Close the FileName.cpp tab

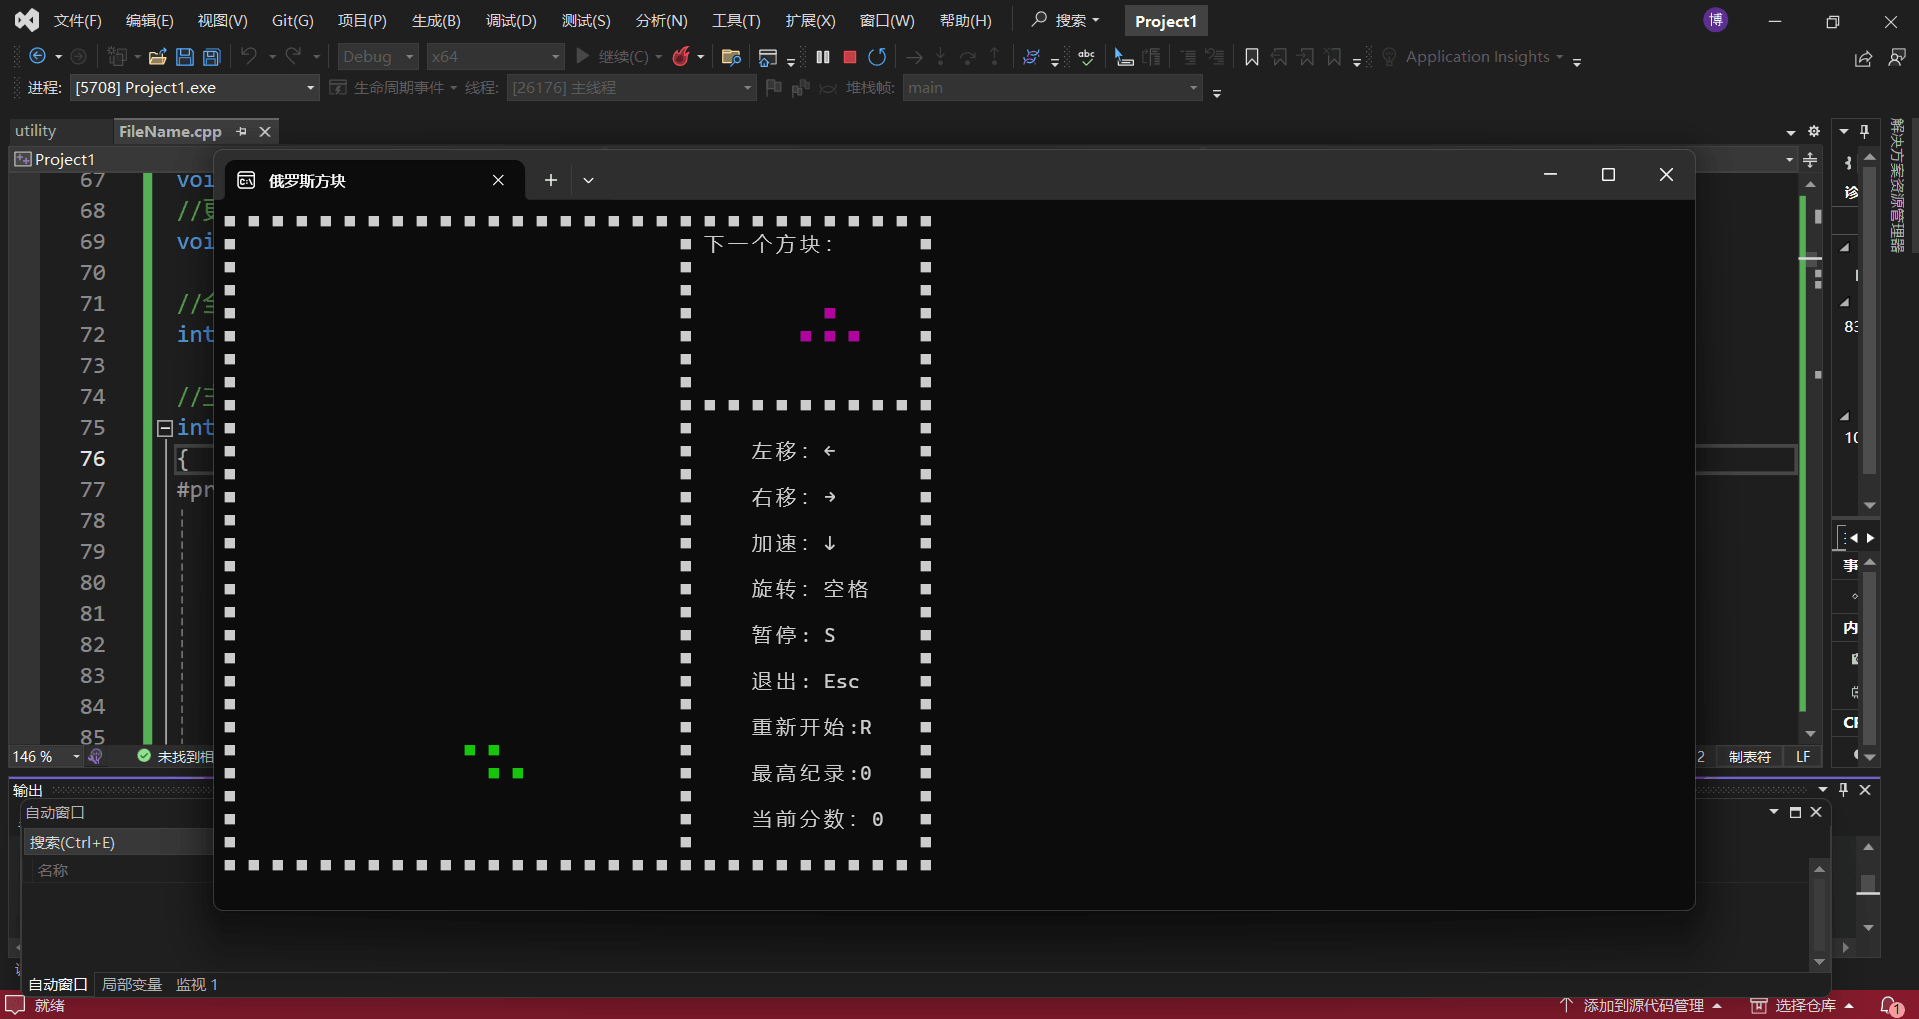point(265,131)
